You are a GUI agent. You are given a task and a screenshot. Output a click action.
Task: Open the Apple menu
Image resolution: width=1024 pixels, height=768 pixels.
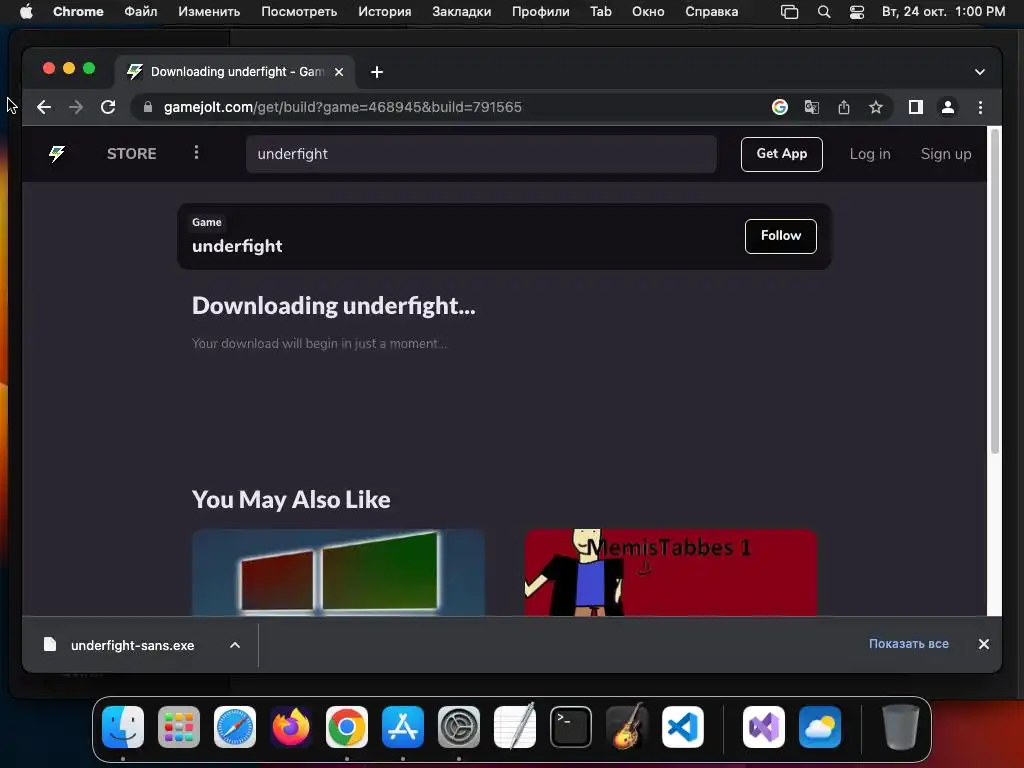point(25,12)
